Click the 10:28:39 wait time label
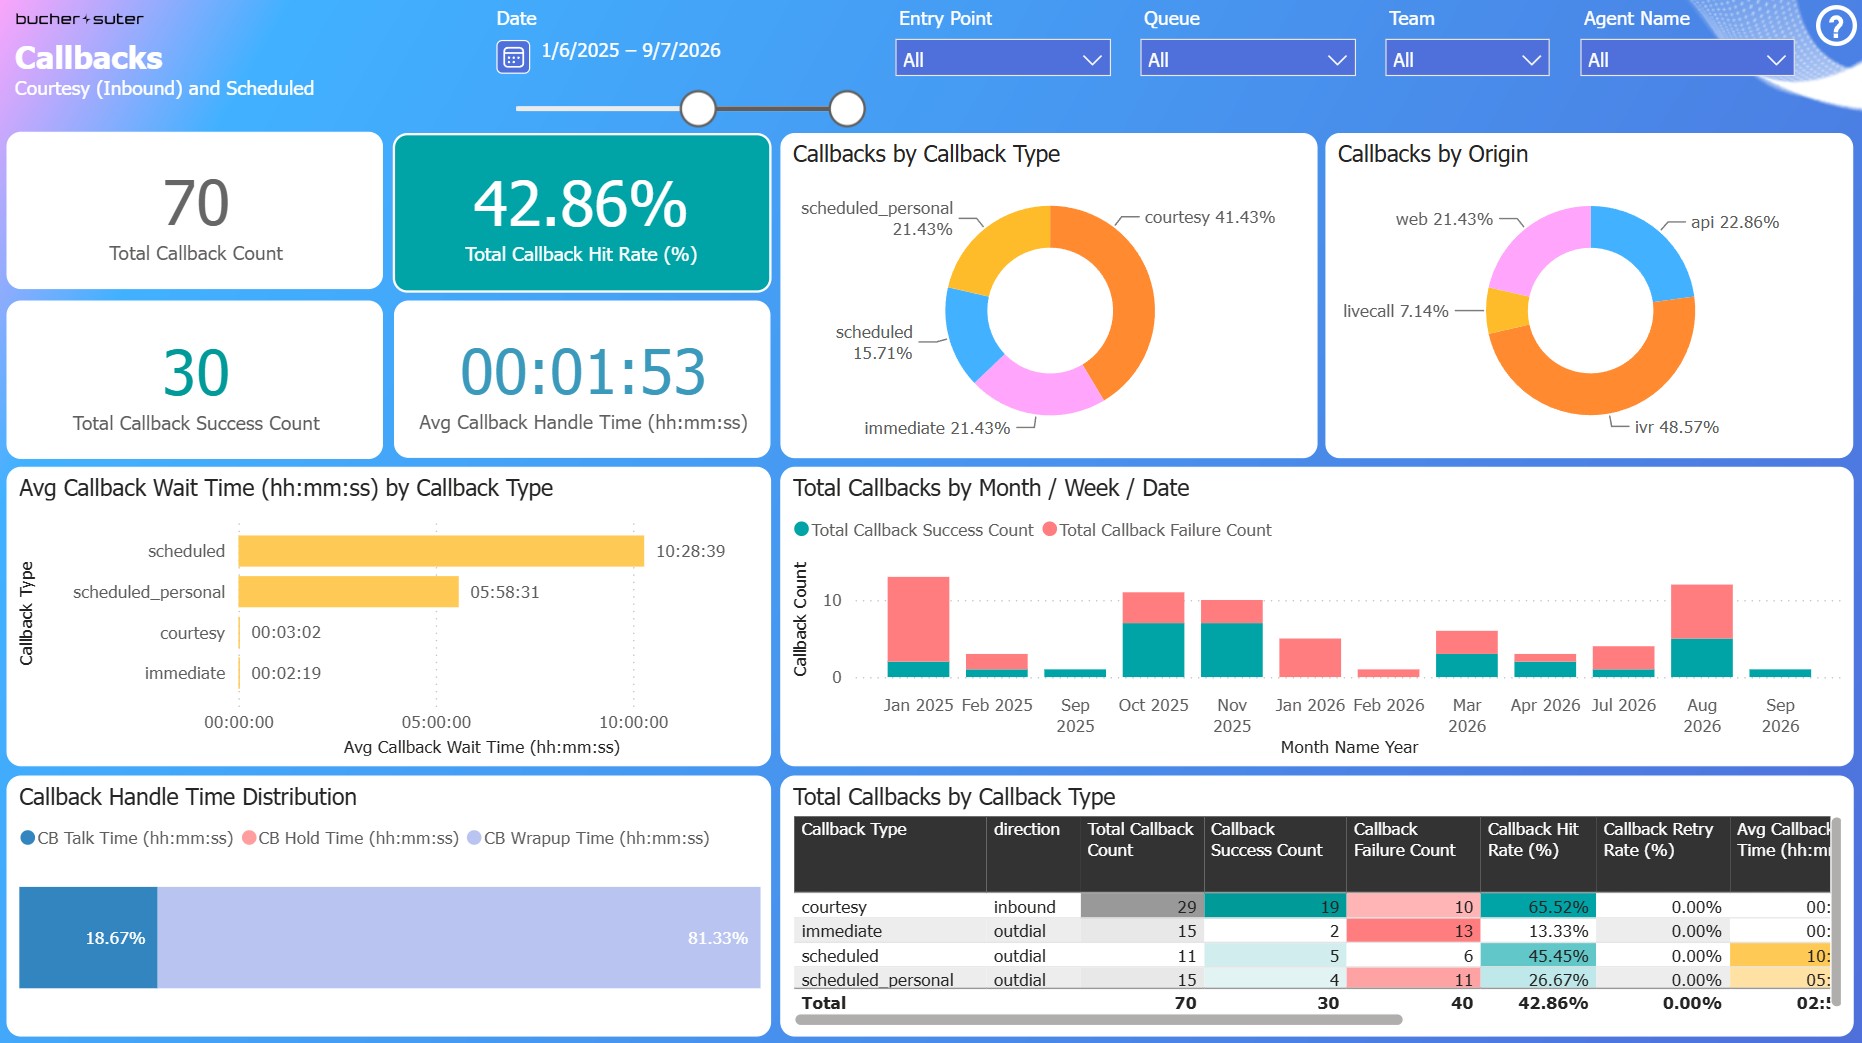Screen dimensions: 1862x1043 [690, 551]
